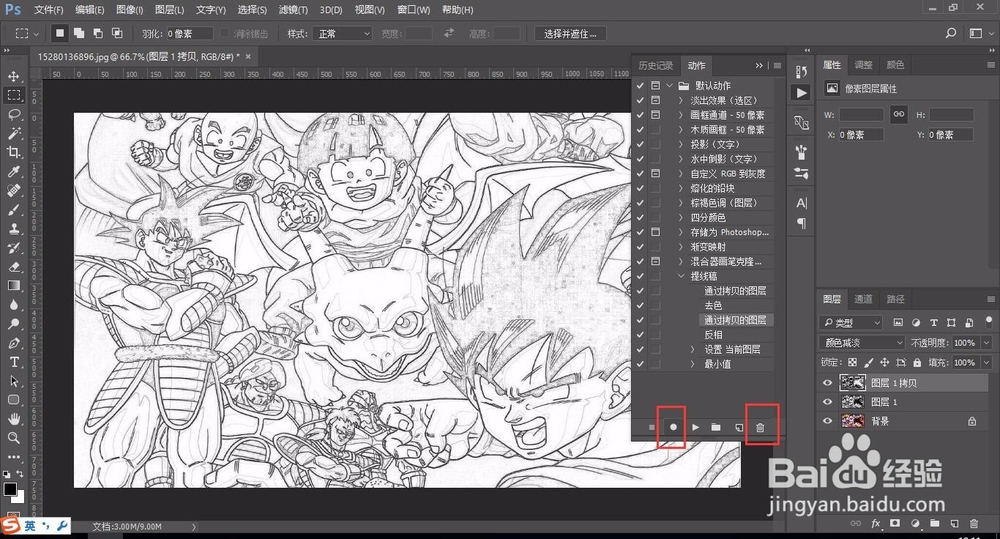Click Play Selection in Actions panel
This screenshot has width=1000, height=539.
695,427
